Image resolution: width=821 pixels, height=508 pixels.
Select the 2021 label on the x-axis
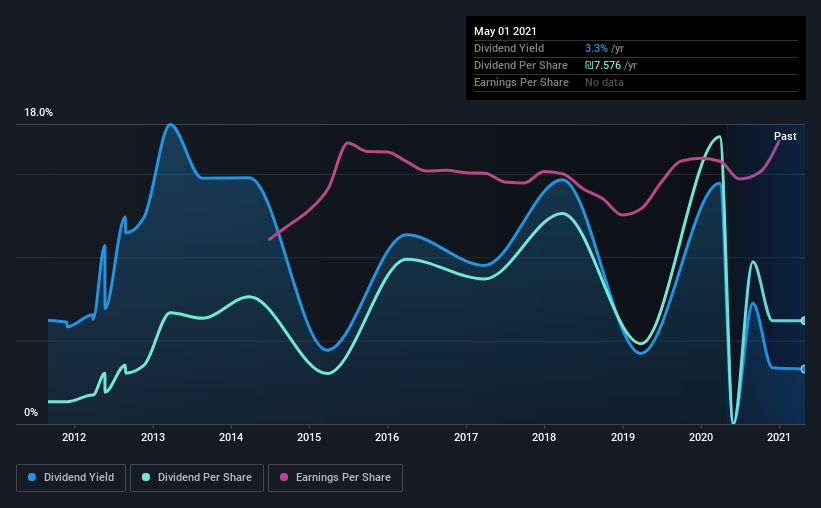779,437
